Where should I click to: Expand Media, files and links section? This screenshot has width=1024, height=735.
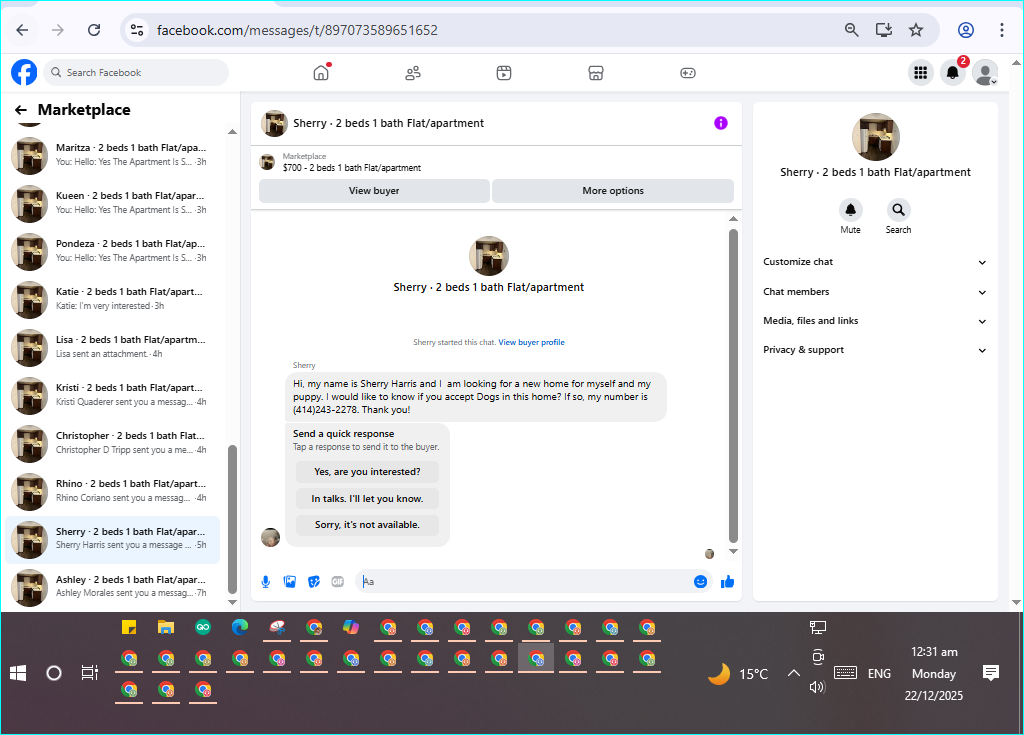tap(875, 321)
